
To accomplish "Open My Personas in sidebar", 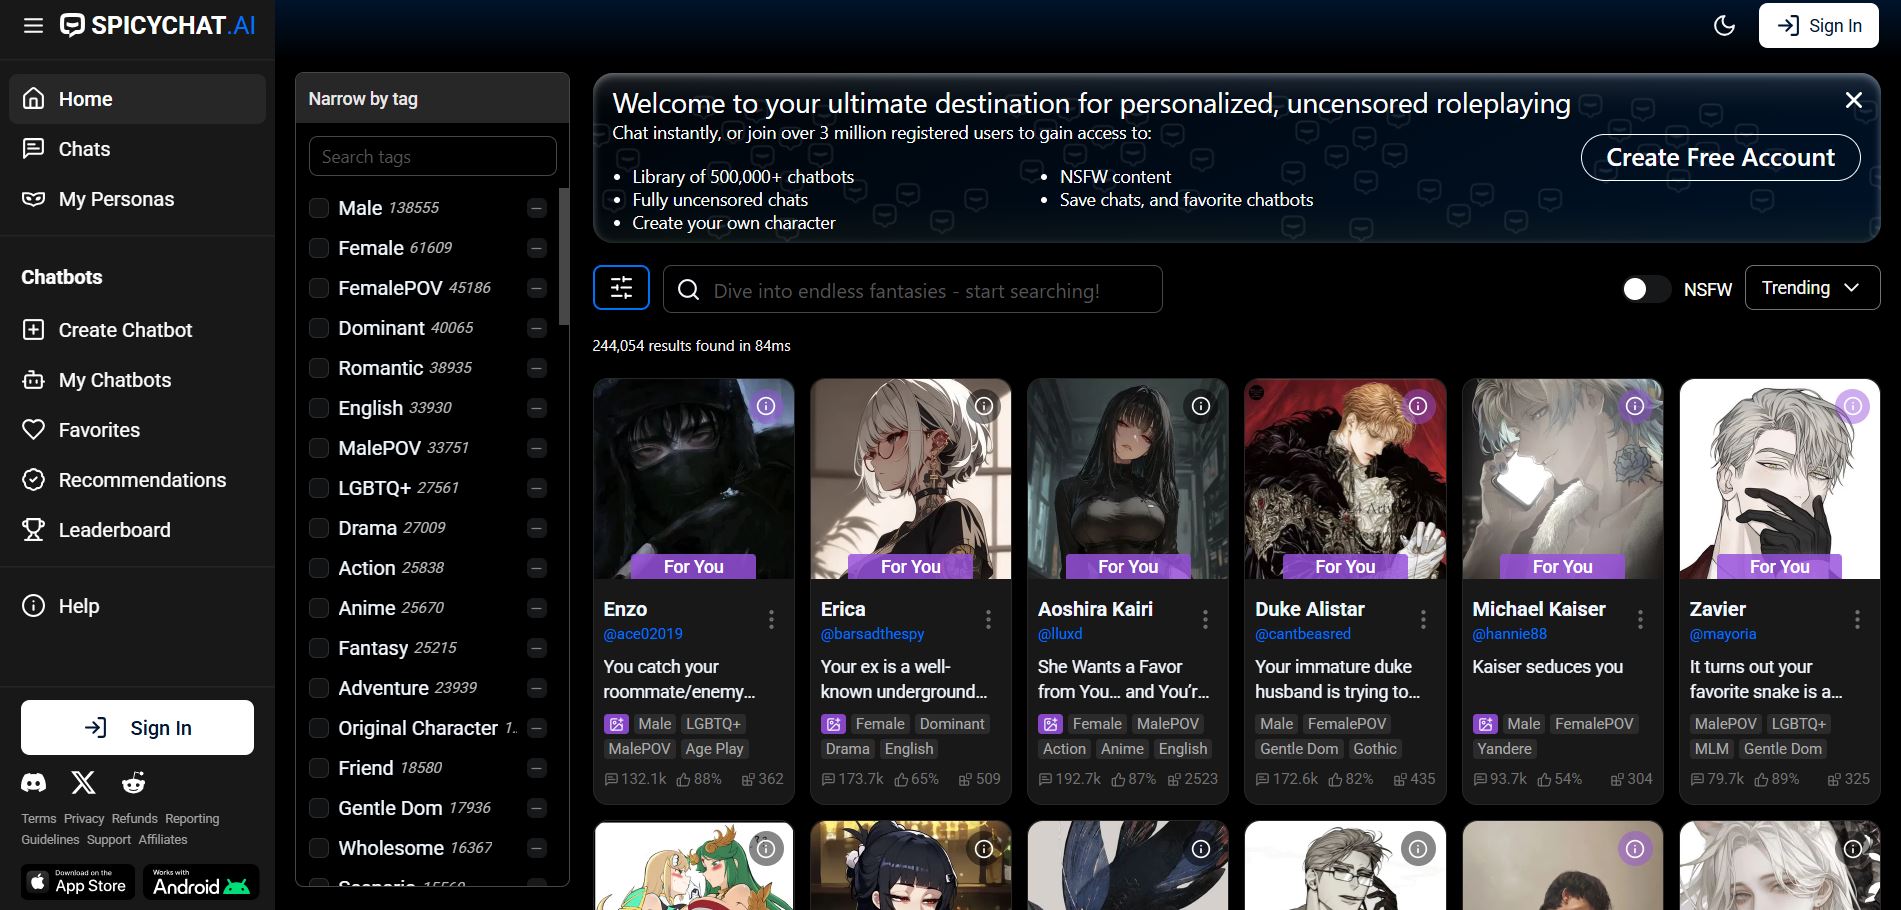I will click(138, 199).
